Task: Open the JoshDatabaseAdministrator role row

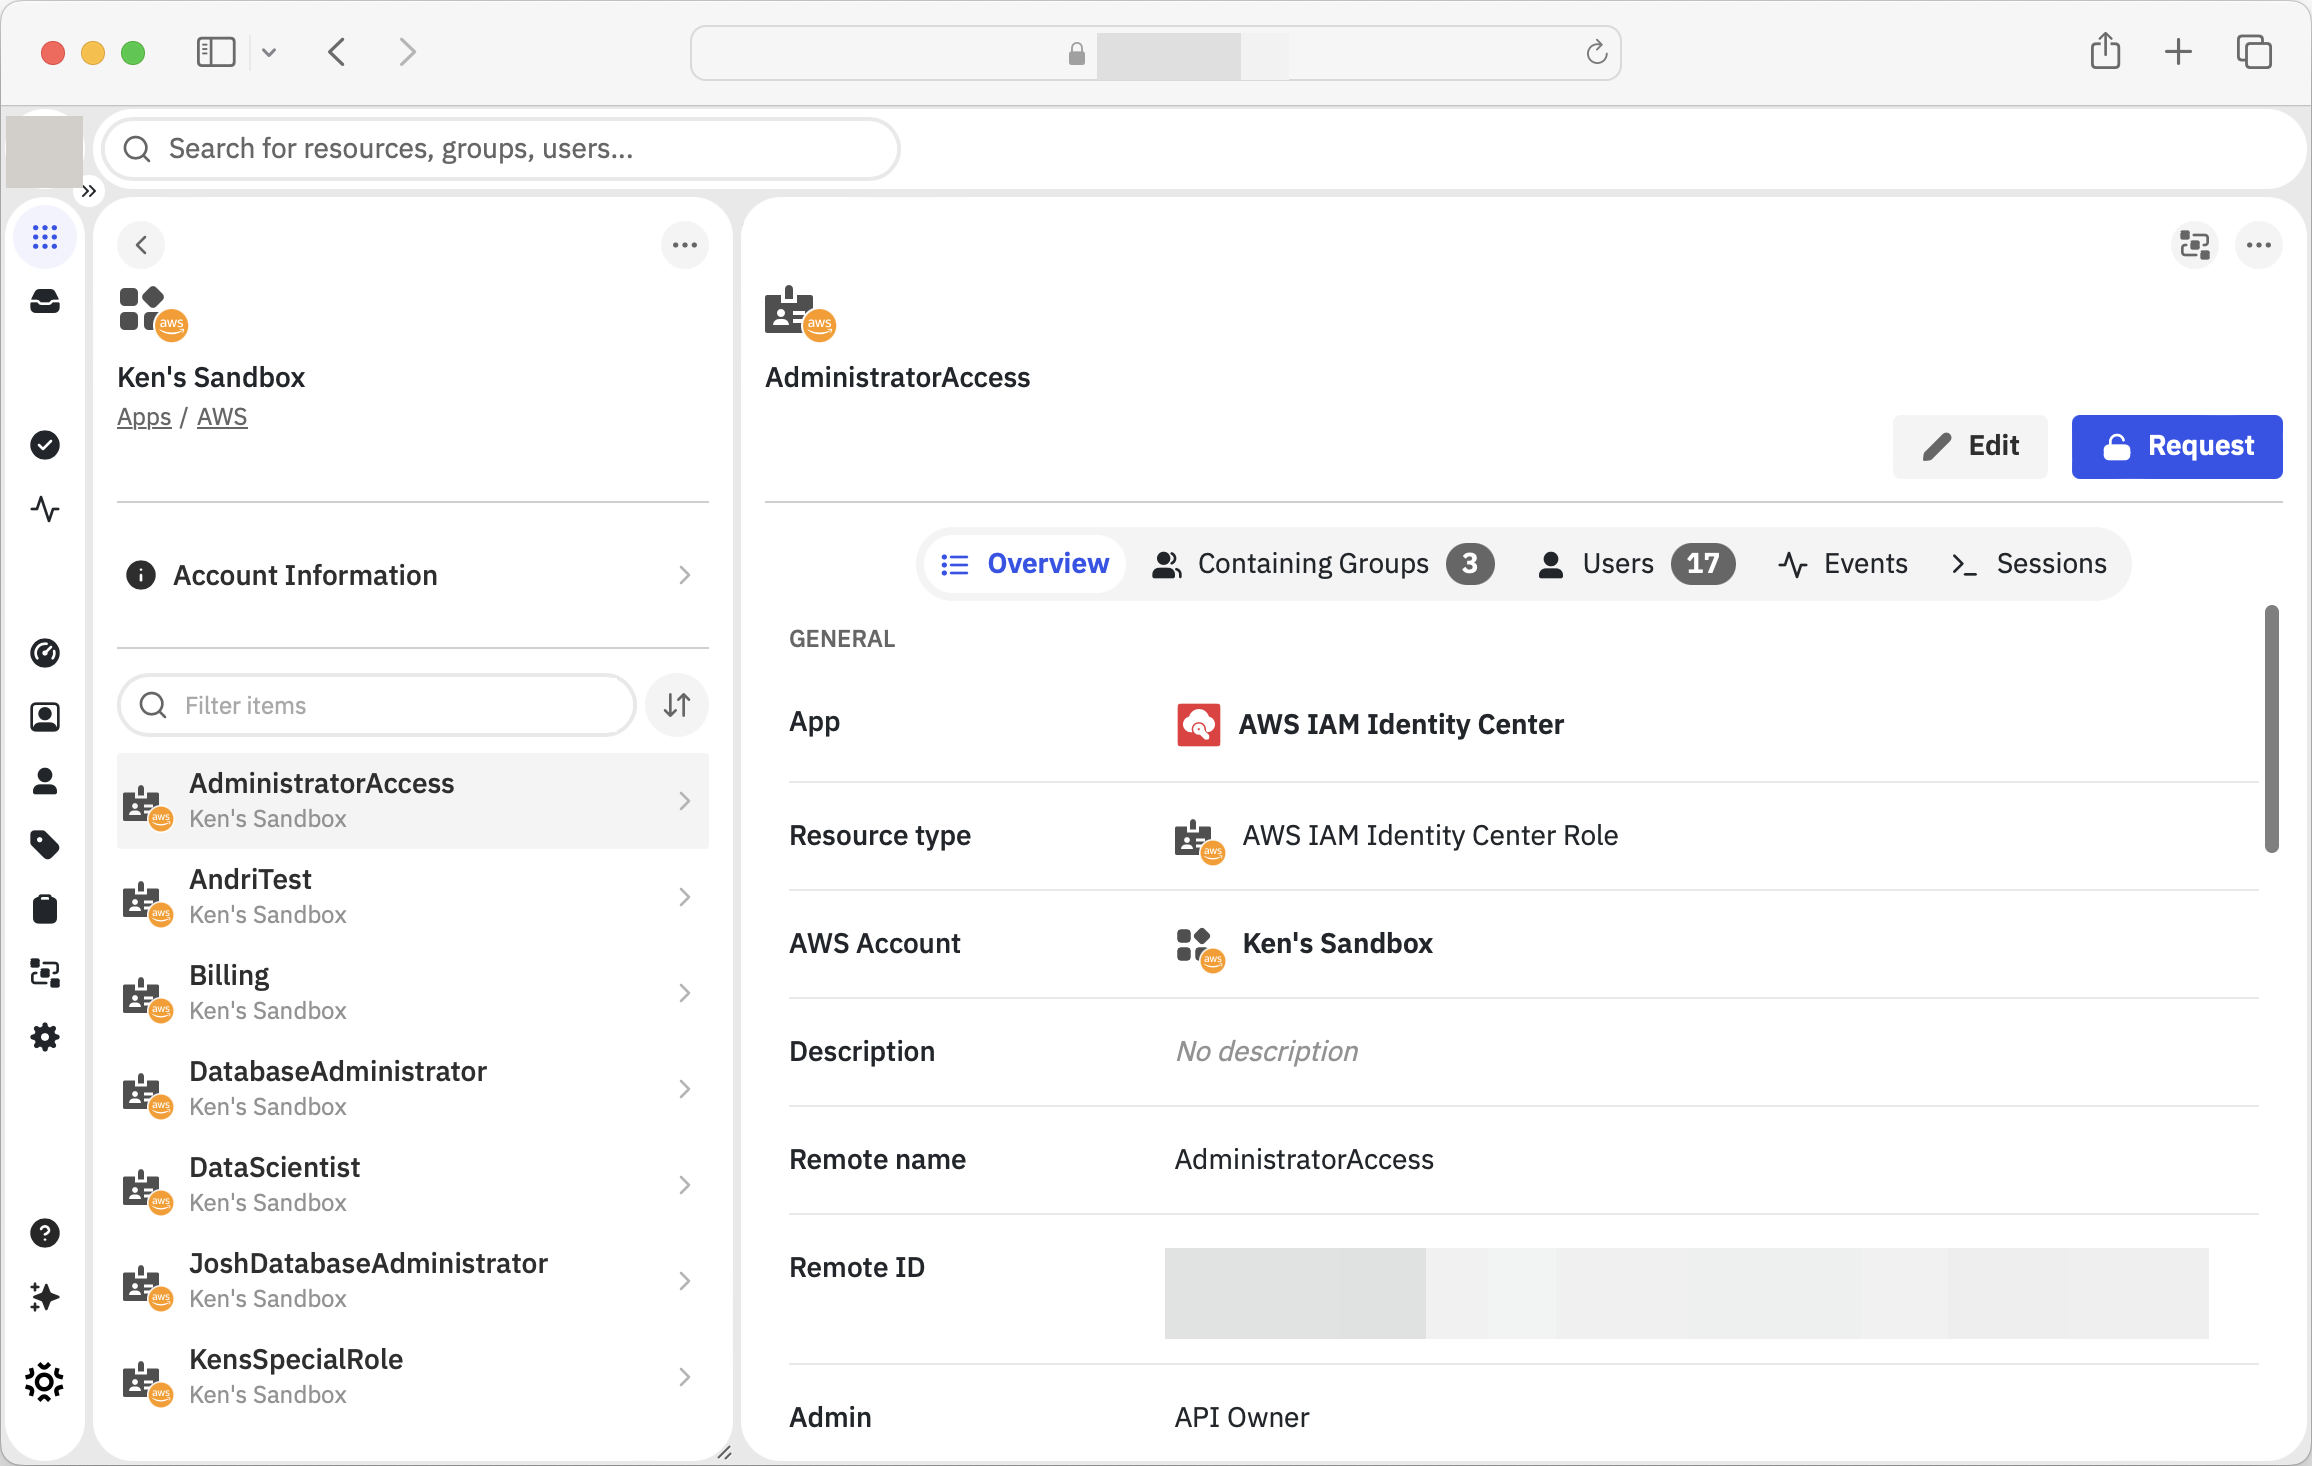Action: [413, 1281]
